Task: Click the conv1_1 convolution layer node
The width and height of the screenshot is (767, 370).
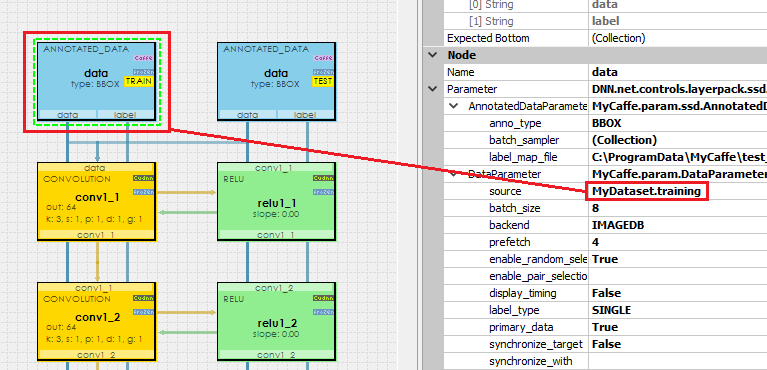Action: (97, 201)
